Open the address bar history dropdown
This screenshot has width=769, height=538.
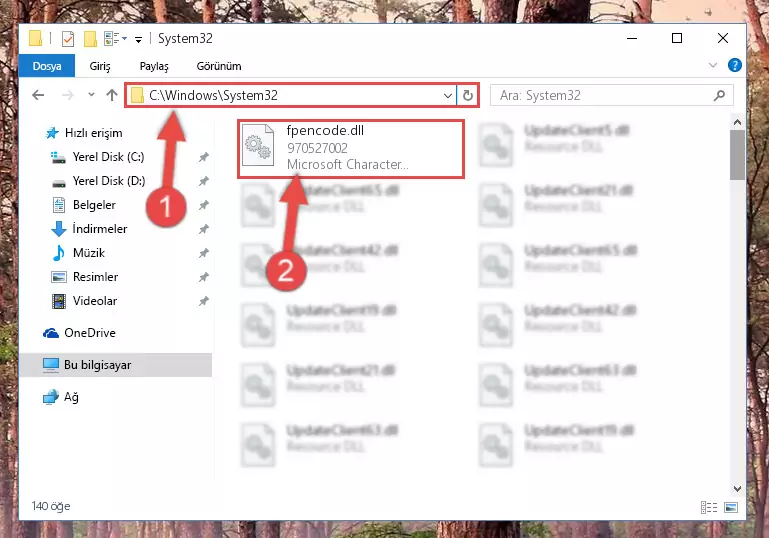(x=447, y=96)
